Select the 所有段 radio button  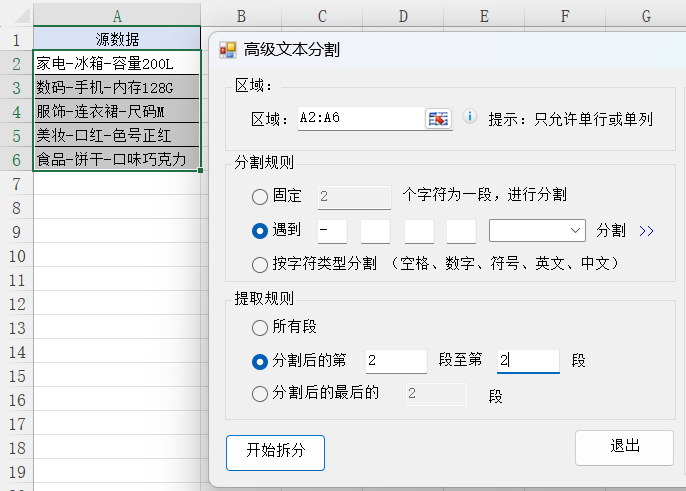click(x=260, y=327)
